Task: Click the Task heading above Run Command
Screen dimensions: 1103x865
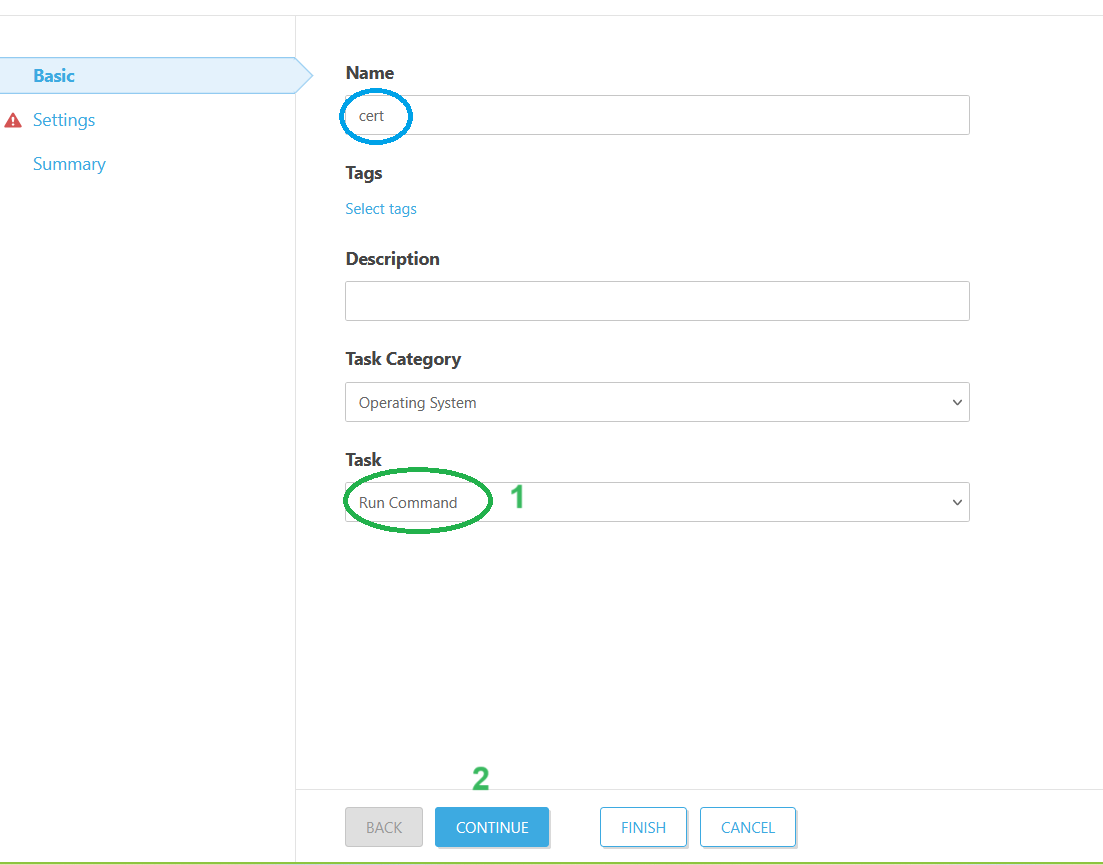Action: [x=363, y=459]
